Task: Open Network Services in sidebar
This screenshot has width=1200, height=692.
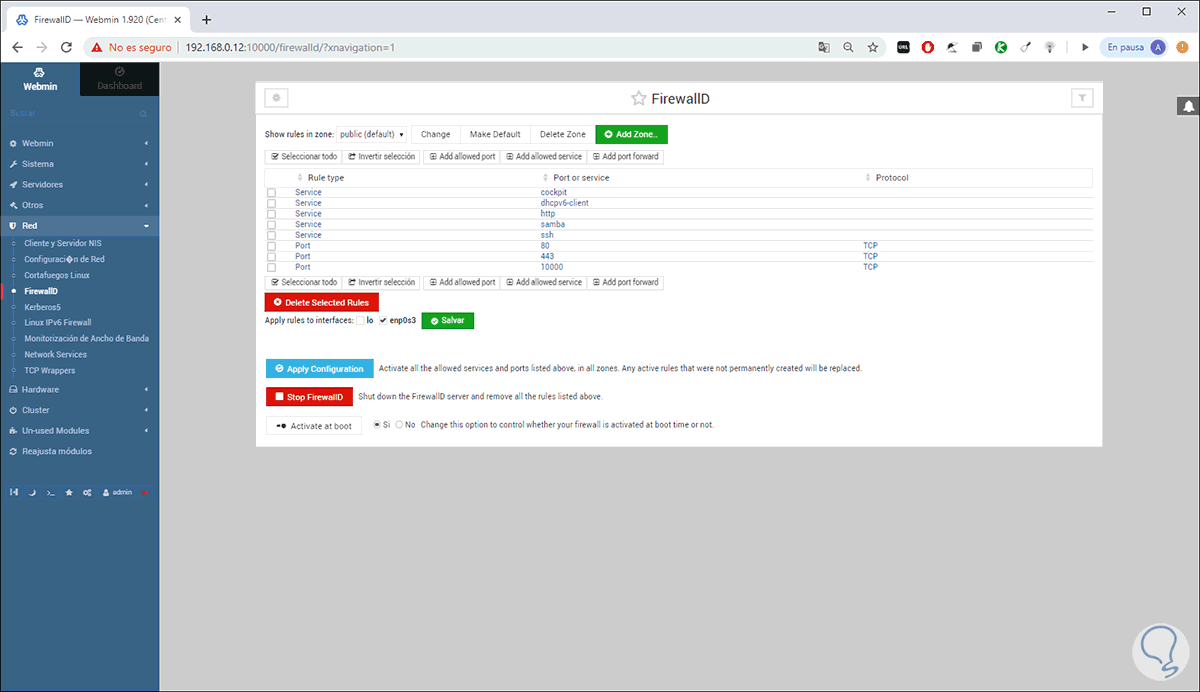Action: 56,355
